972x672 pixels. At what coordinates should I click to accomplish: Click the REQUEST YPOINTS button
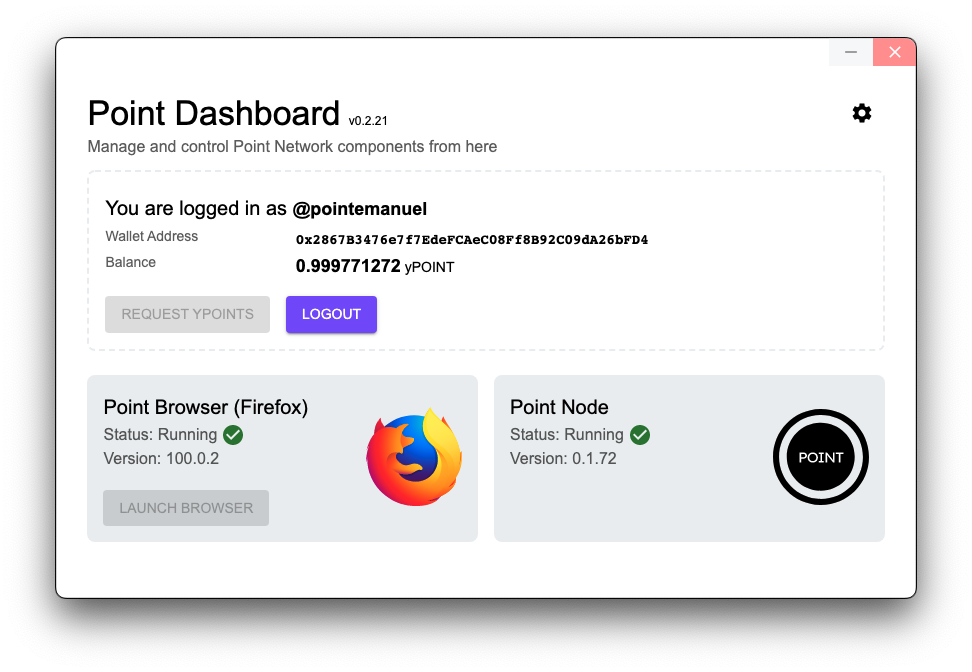(x=187, y=314)
